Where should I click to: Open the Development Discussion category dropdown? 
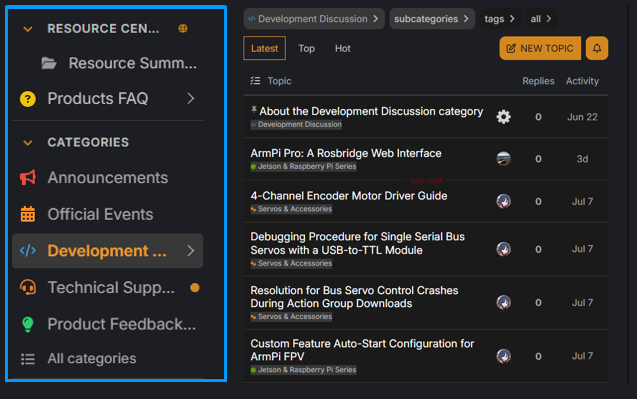pos(314,19)
